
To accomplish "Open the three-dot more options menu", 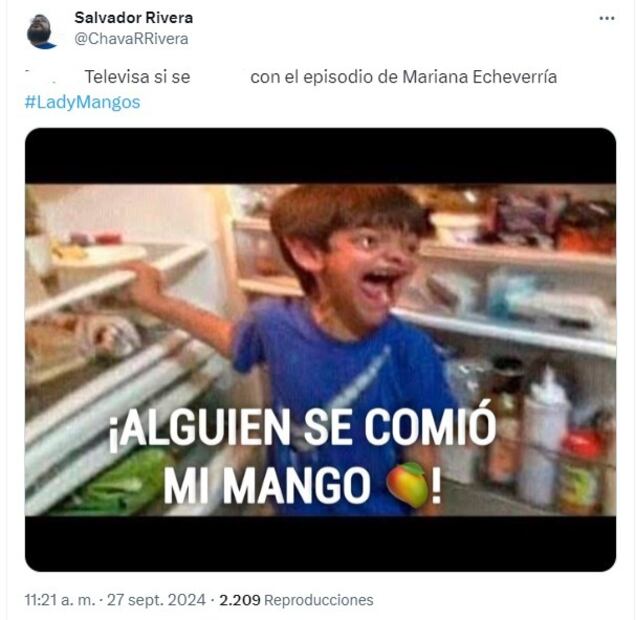I will tap(606, 18).
